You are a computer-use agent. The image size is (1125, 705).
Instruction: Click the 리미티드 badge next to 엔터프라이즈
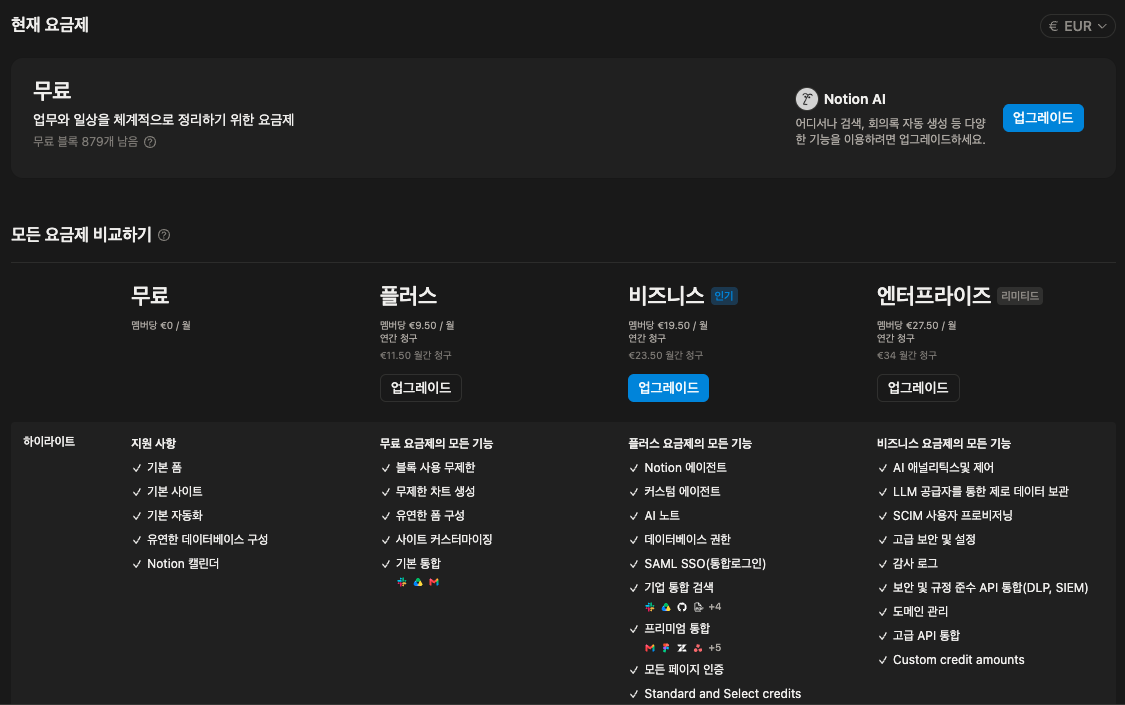coord(1020,295)
